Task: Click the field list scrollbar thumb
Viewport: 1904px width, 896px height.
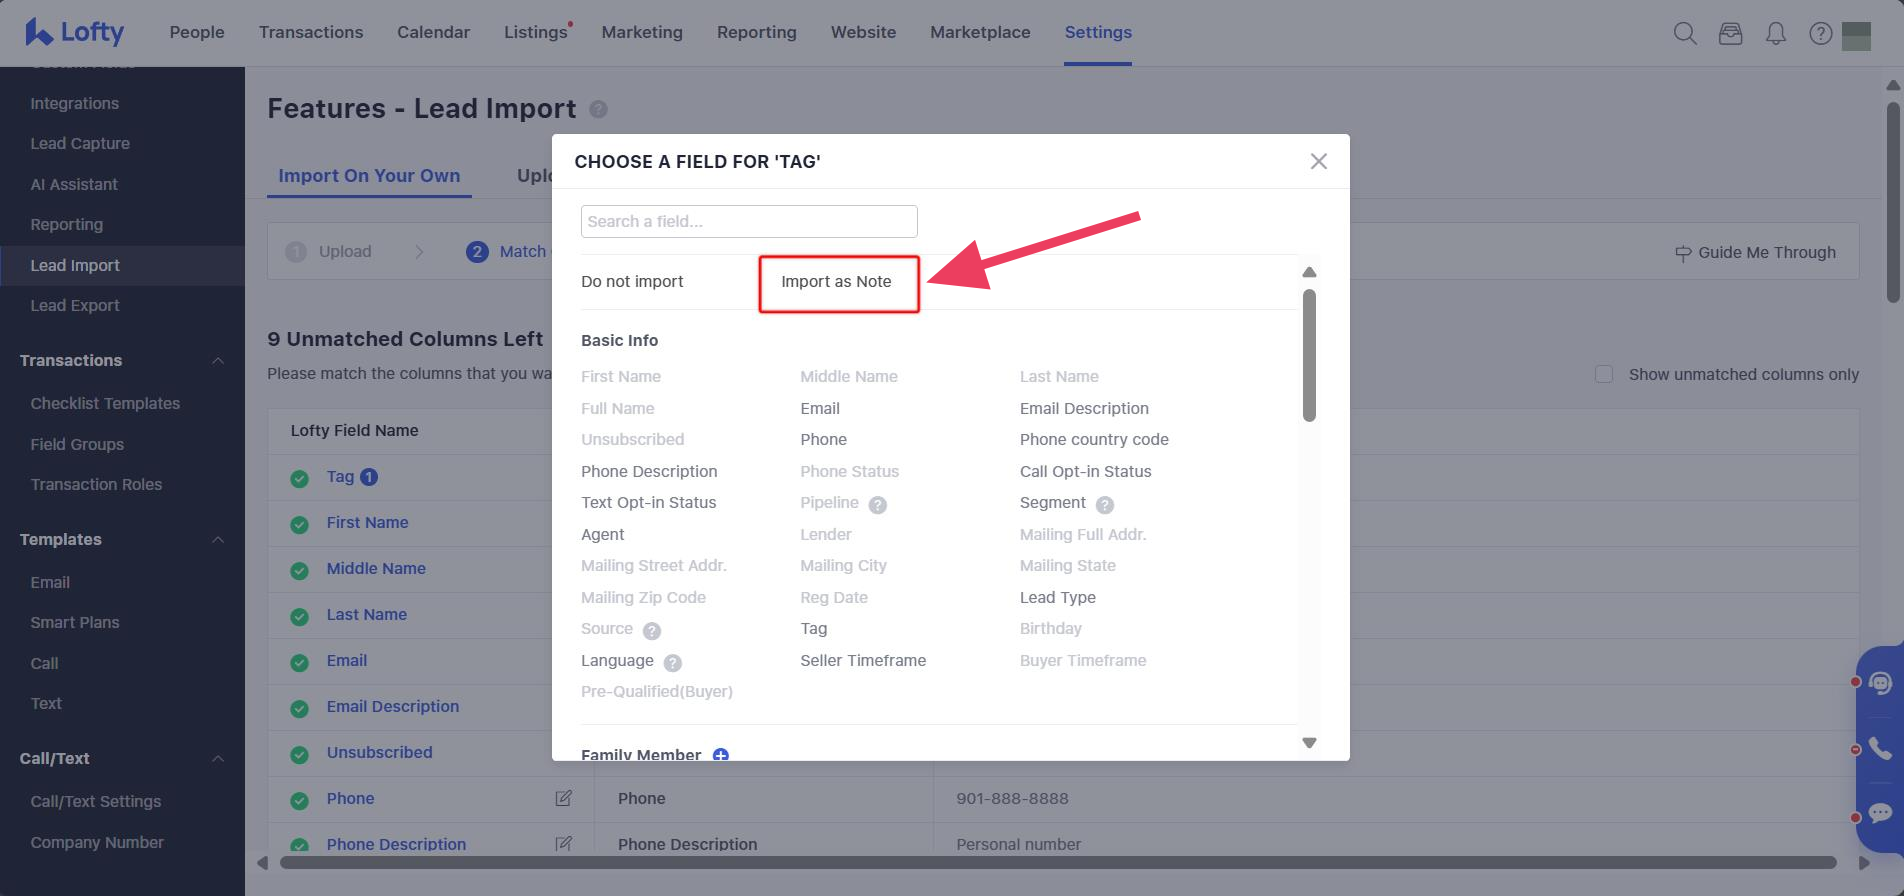Action: pos(1309,355)
